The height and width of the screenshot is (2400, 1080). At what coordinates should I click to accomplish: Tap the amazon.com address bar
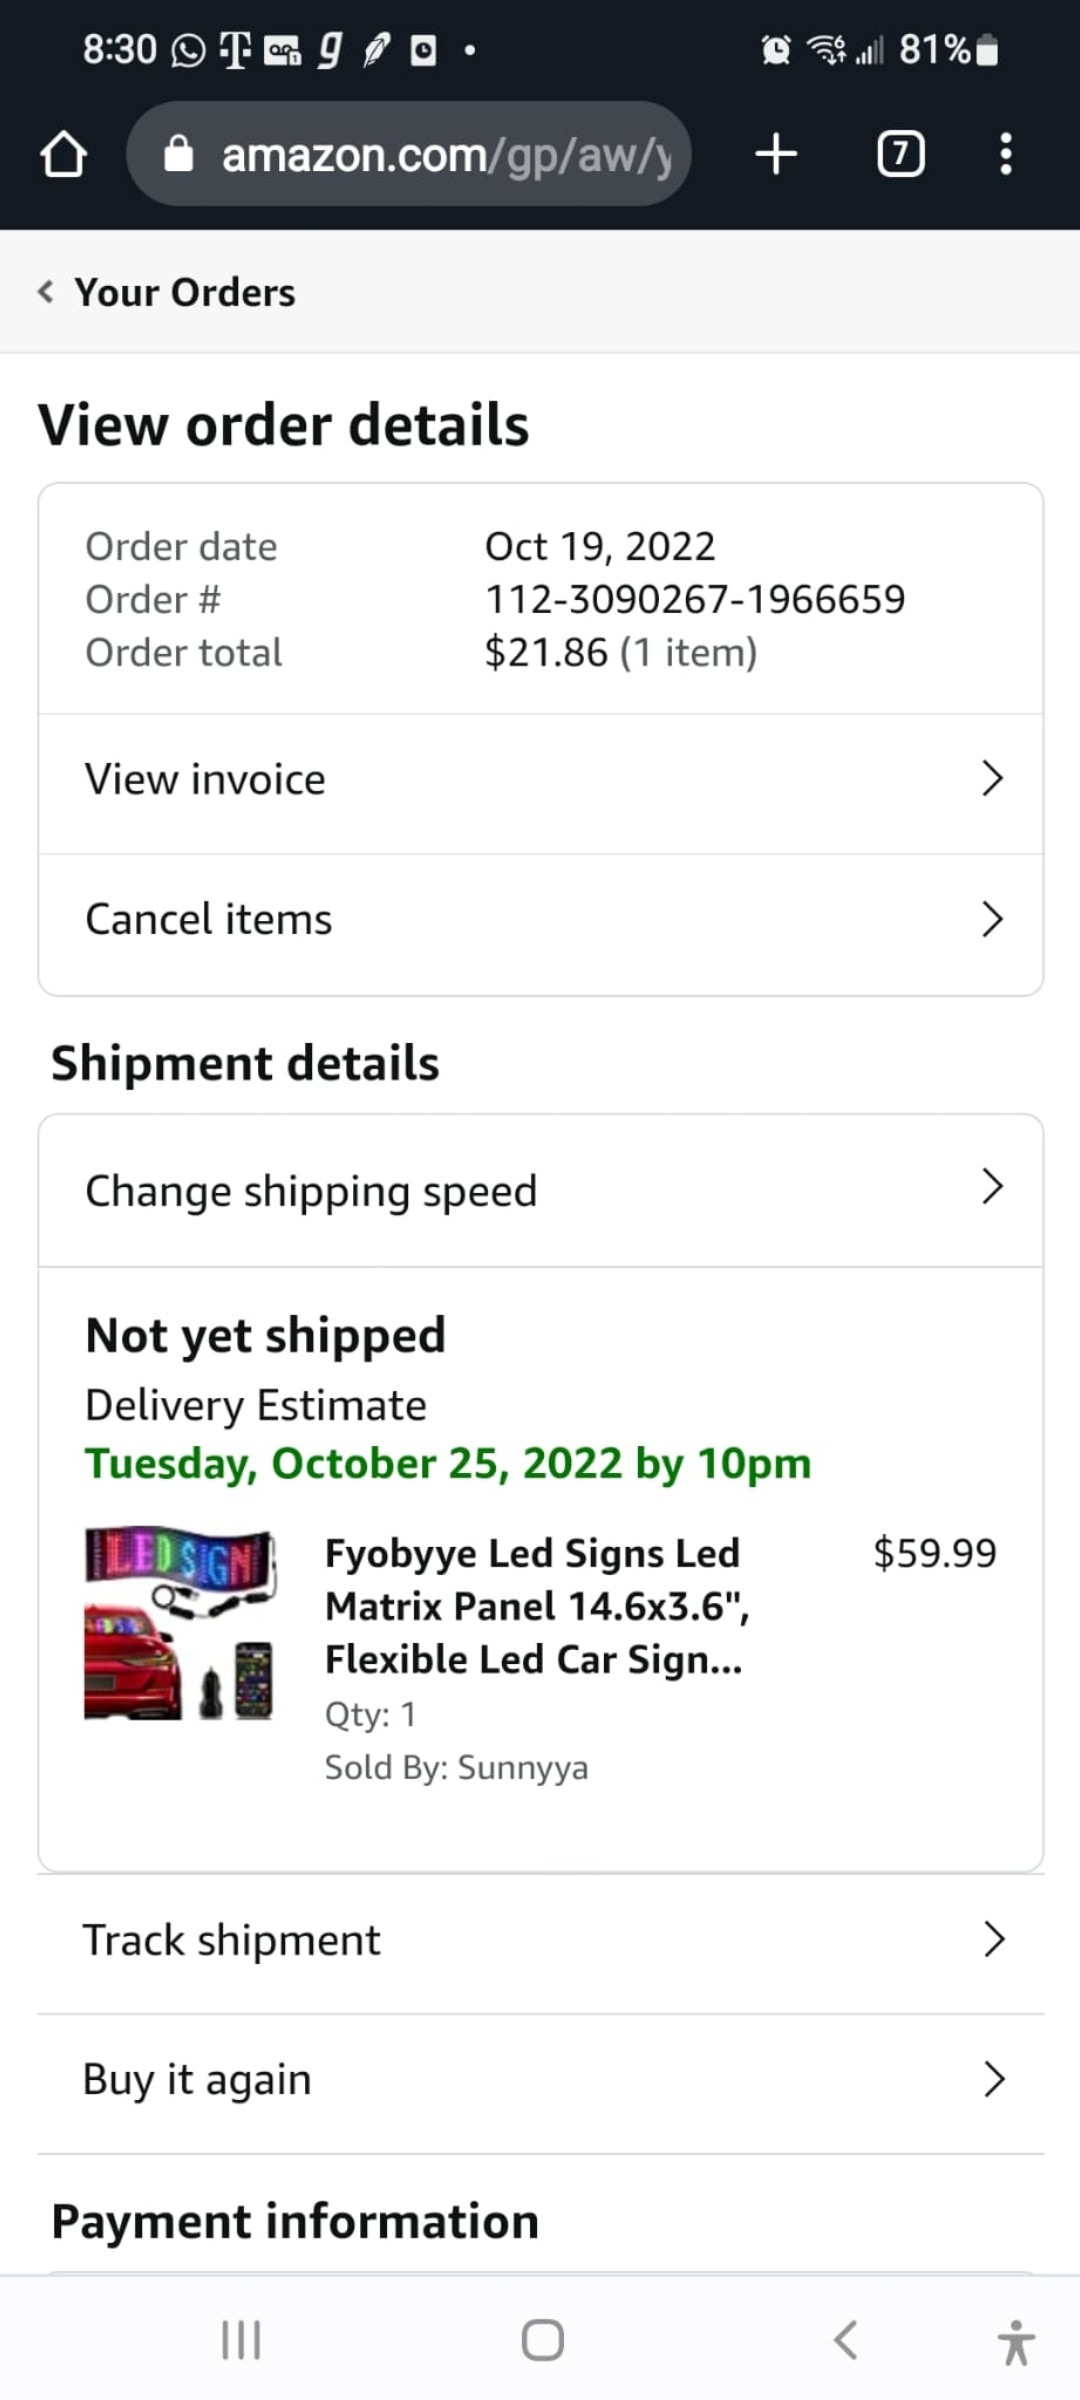[x=409, y=154]
